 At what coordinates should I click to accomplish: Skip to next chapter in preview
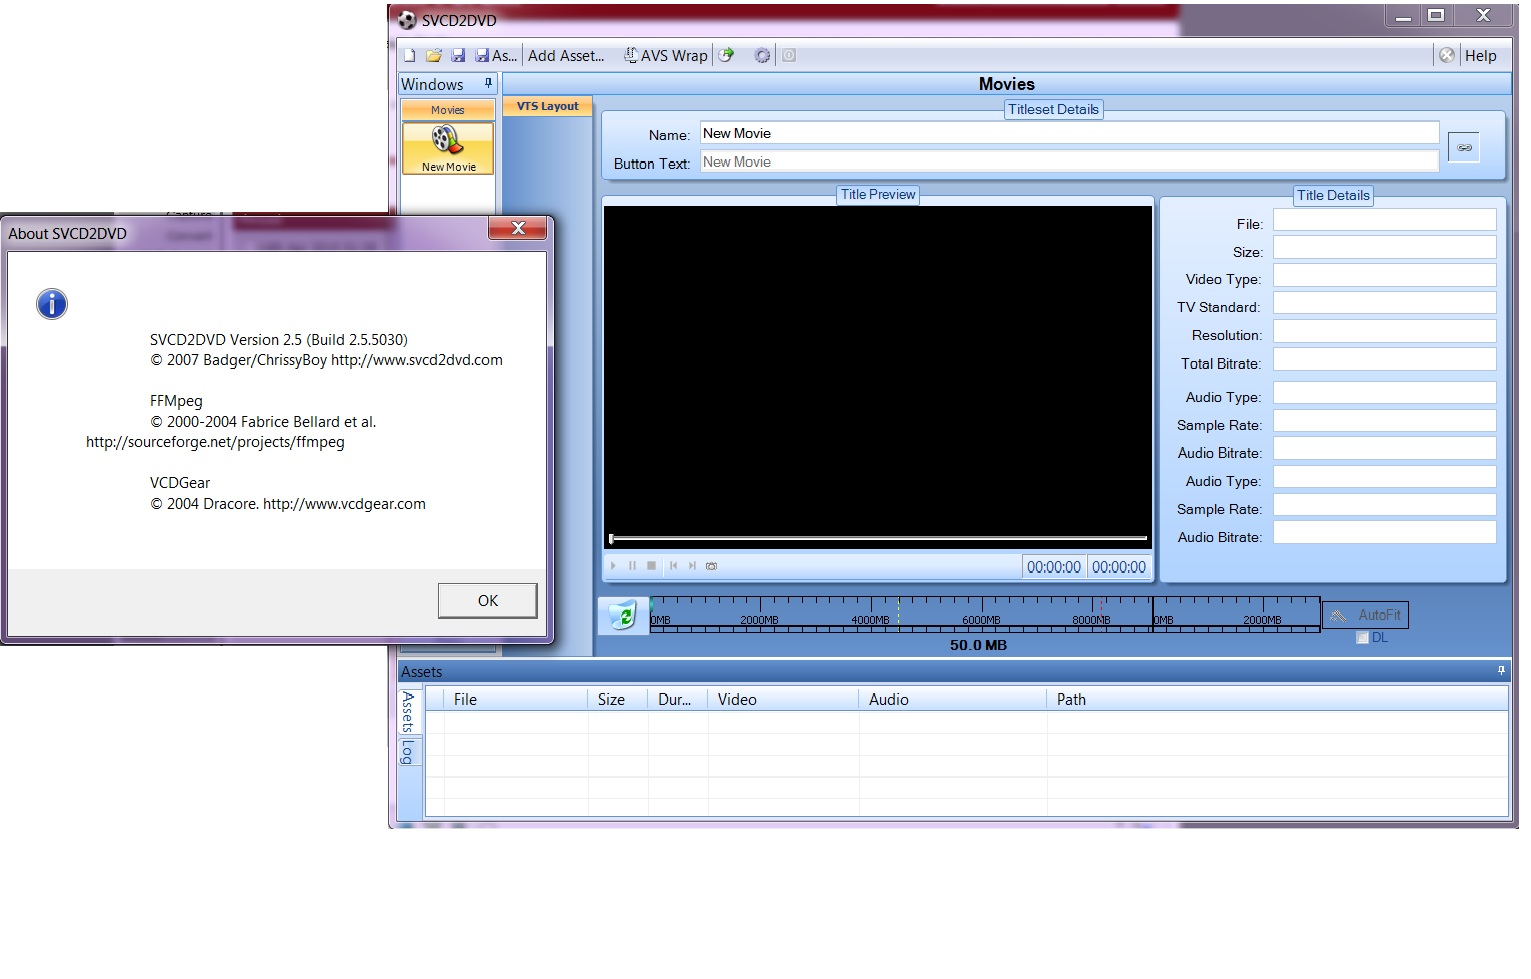pyautogui.click(x=692, y=566)
